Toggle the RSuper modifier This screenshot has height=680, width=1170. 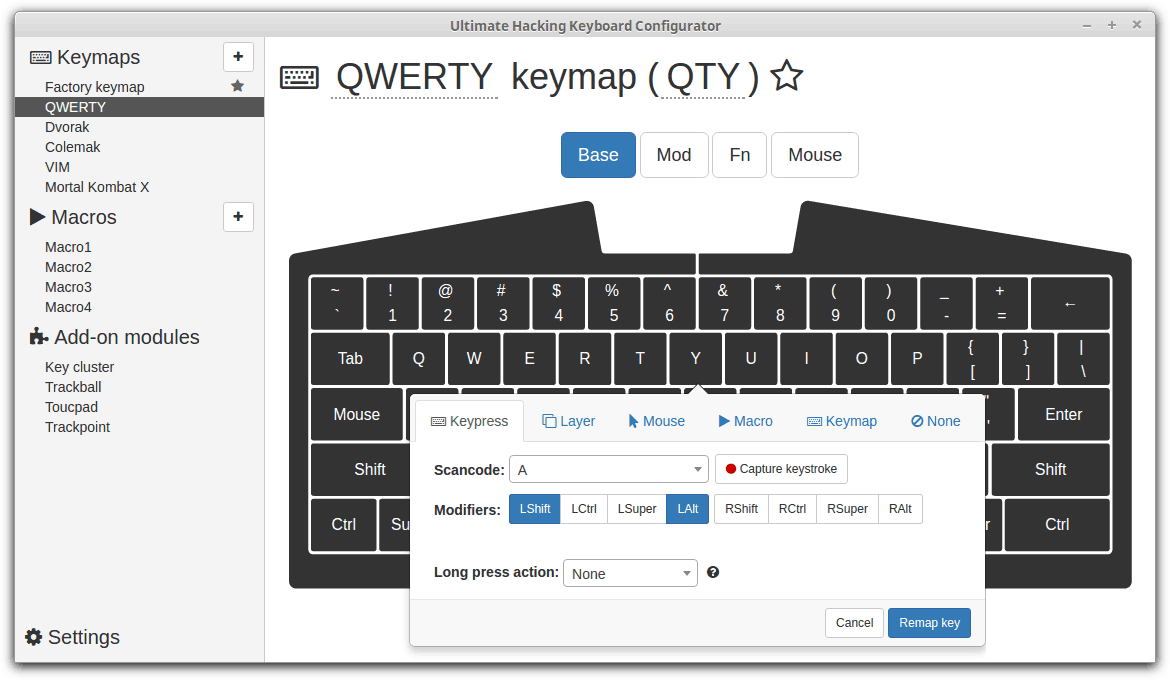click(847, 509)
